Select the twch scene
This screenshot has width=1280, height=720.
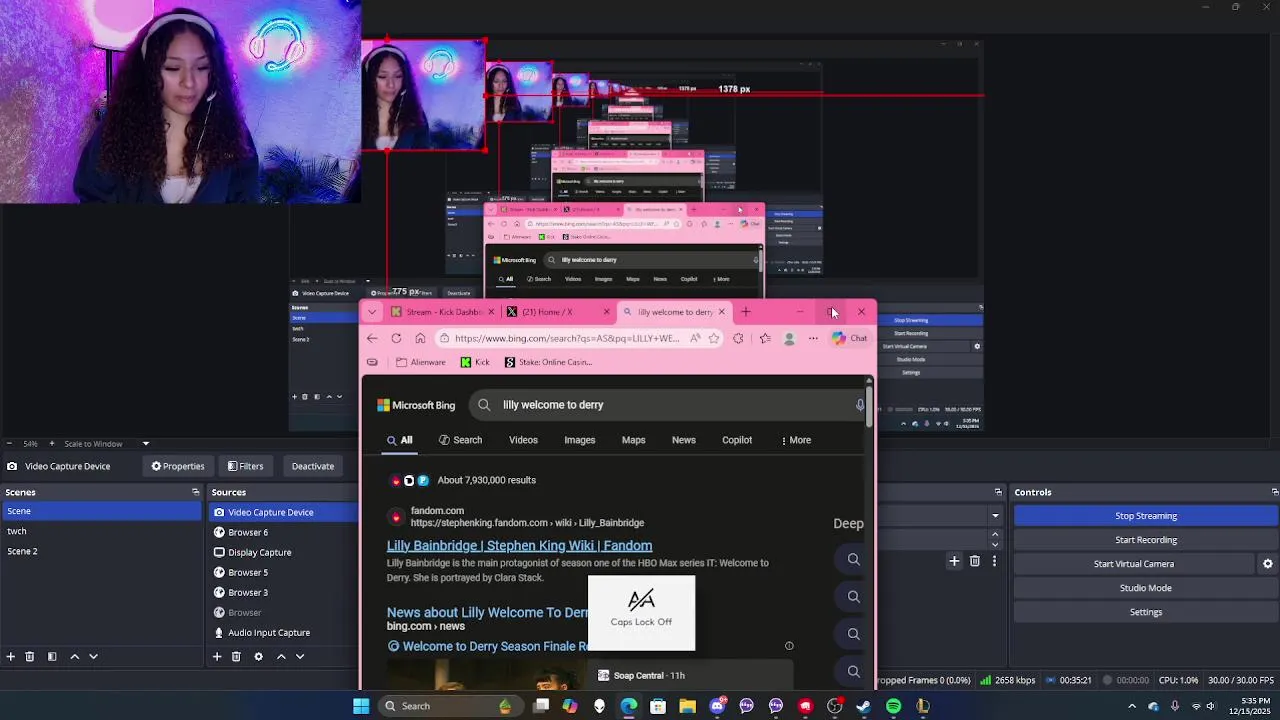point(101,531)
